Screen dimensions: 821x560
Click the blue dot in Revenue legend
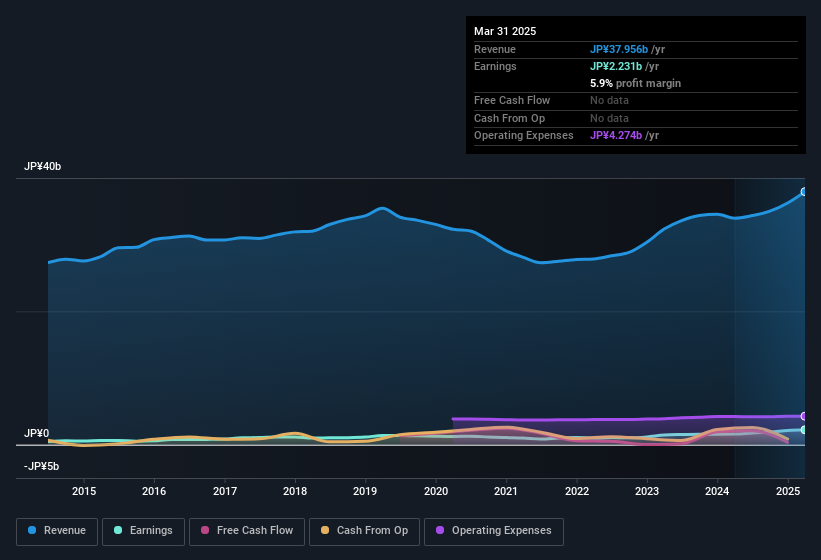coord(32,530)
